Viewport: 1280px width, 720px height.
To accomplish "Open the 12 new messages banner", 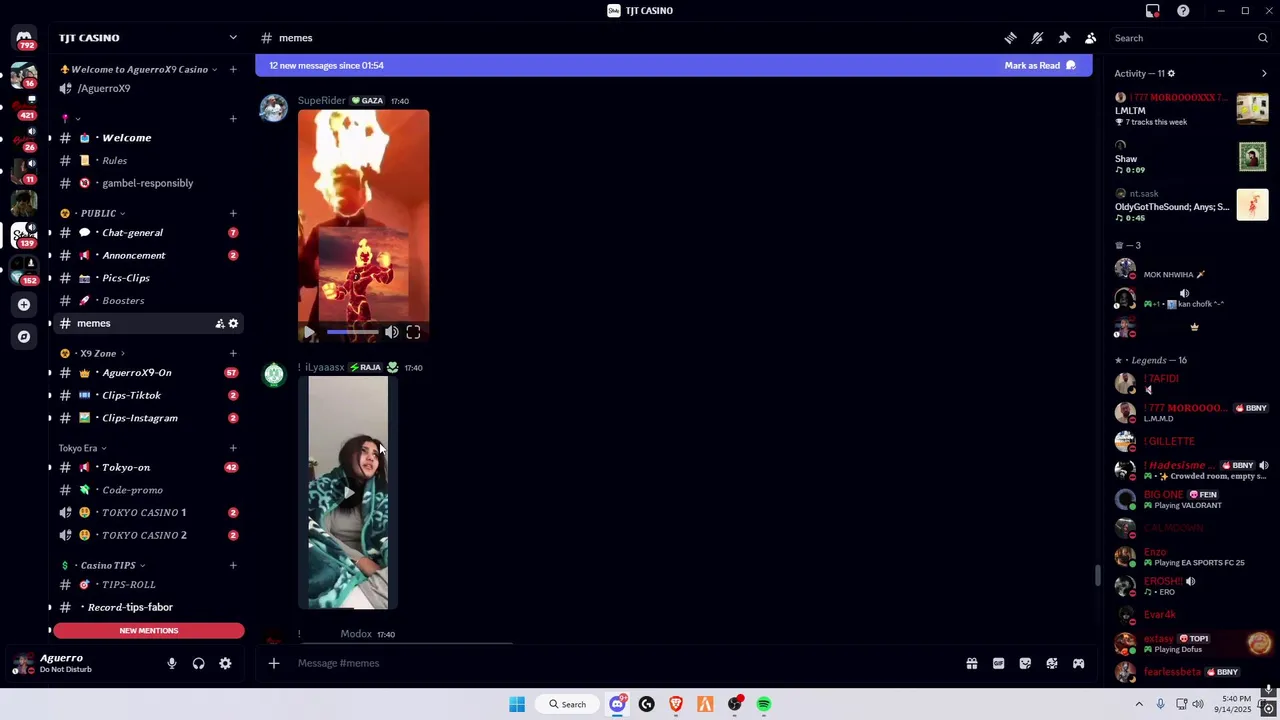I will coord(674,66).
